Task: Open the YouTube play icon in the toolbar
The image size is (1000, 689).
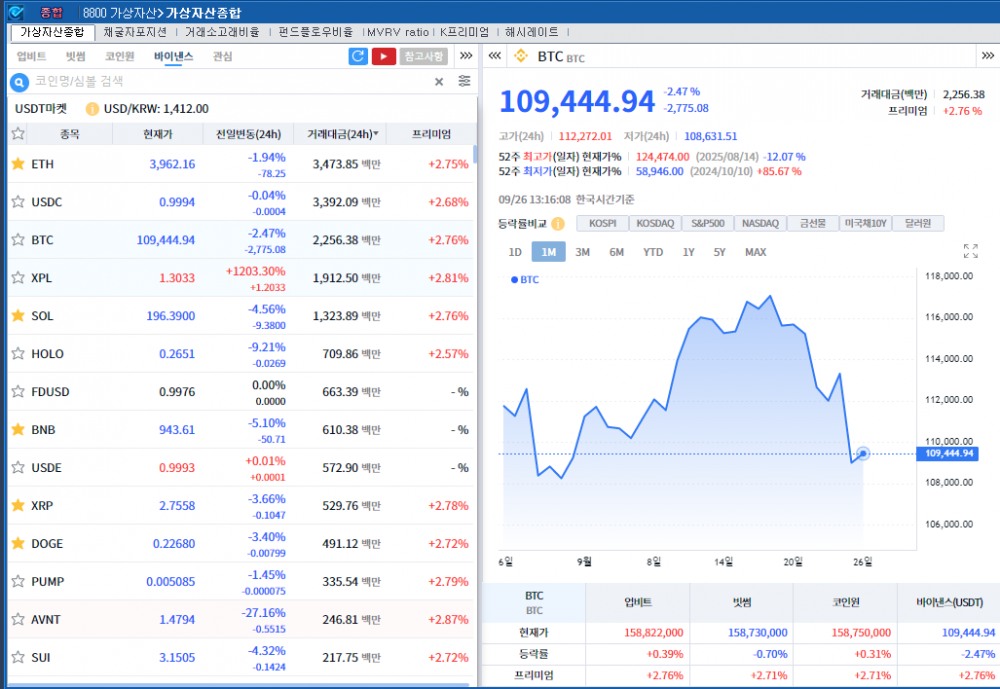Action: (384, 56)
